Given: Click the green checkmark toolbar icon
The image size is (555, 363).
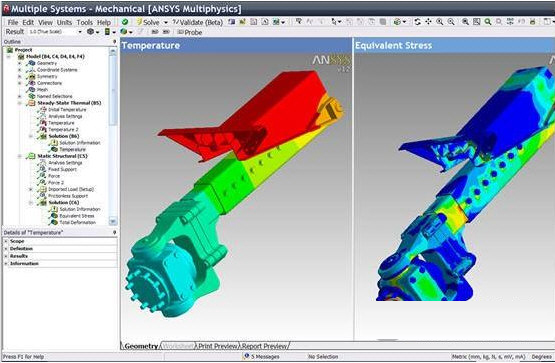Looking at the screenshot, I should (x=125, y=22).
